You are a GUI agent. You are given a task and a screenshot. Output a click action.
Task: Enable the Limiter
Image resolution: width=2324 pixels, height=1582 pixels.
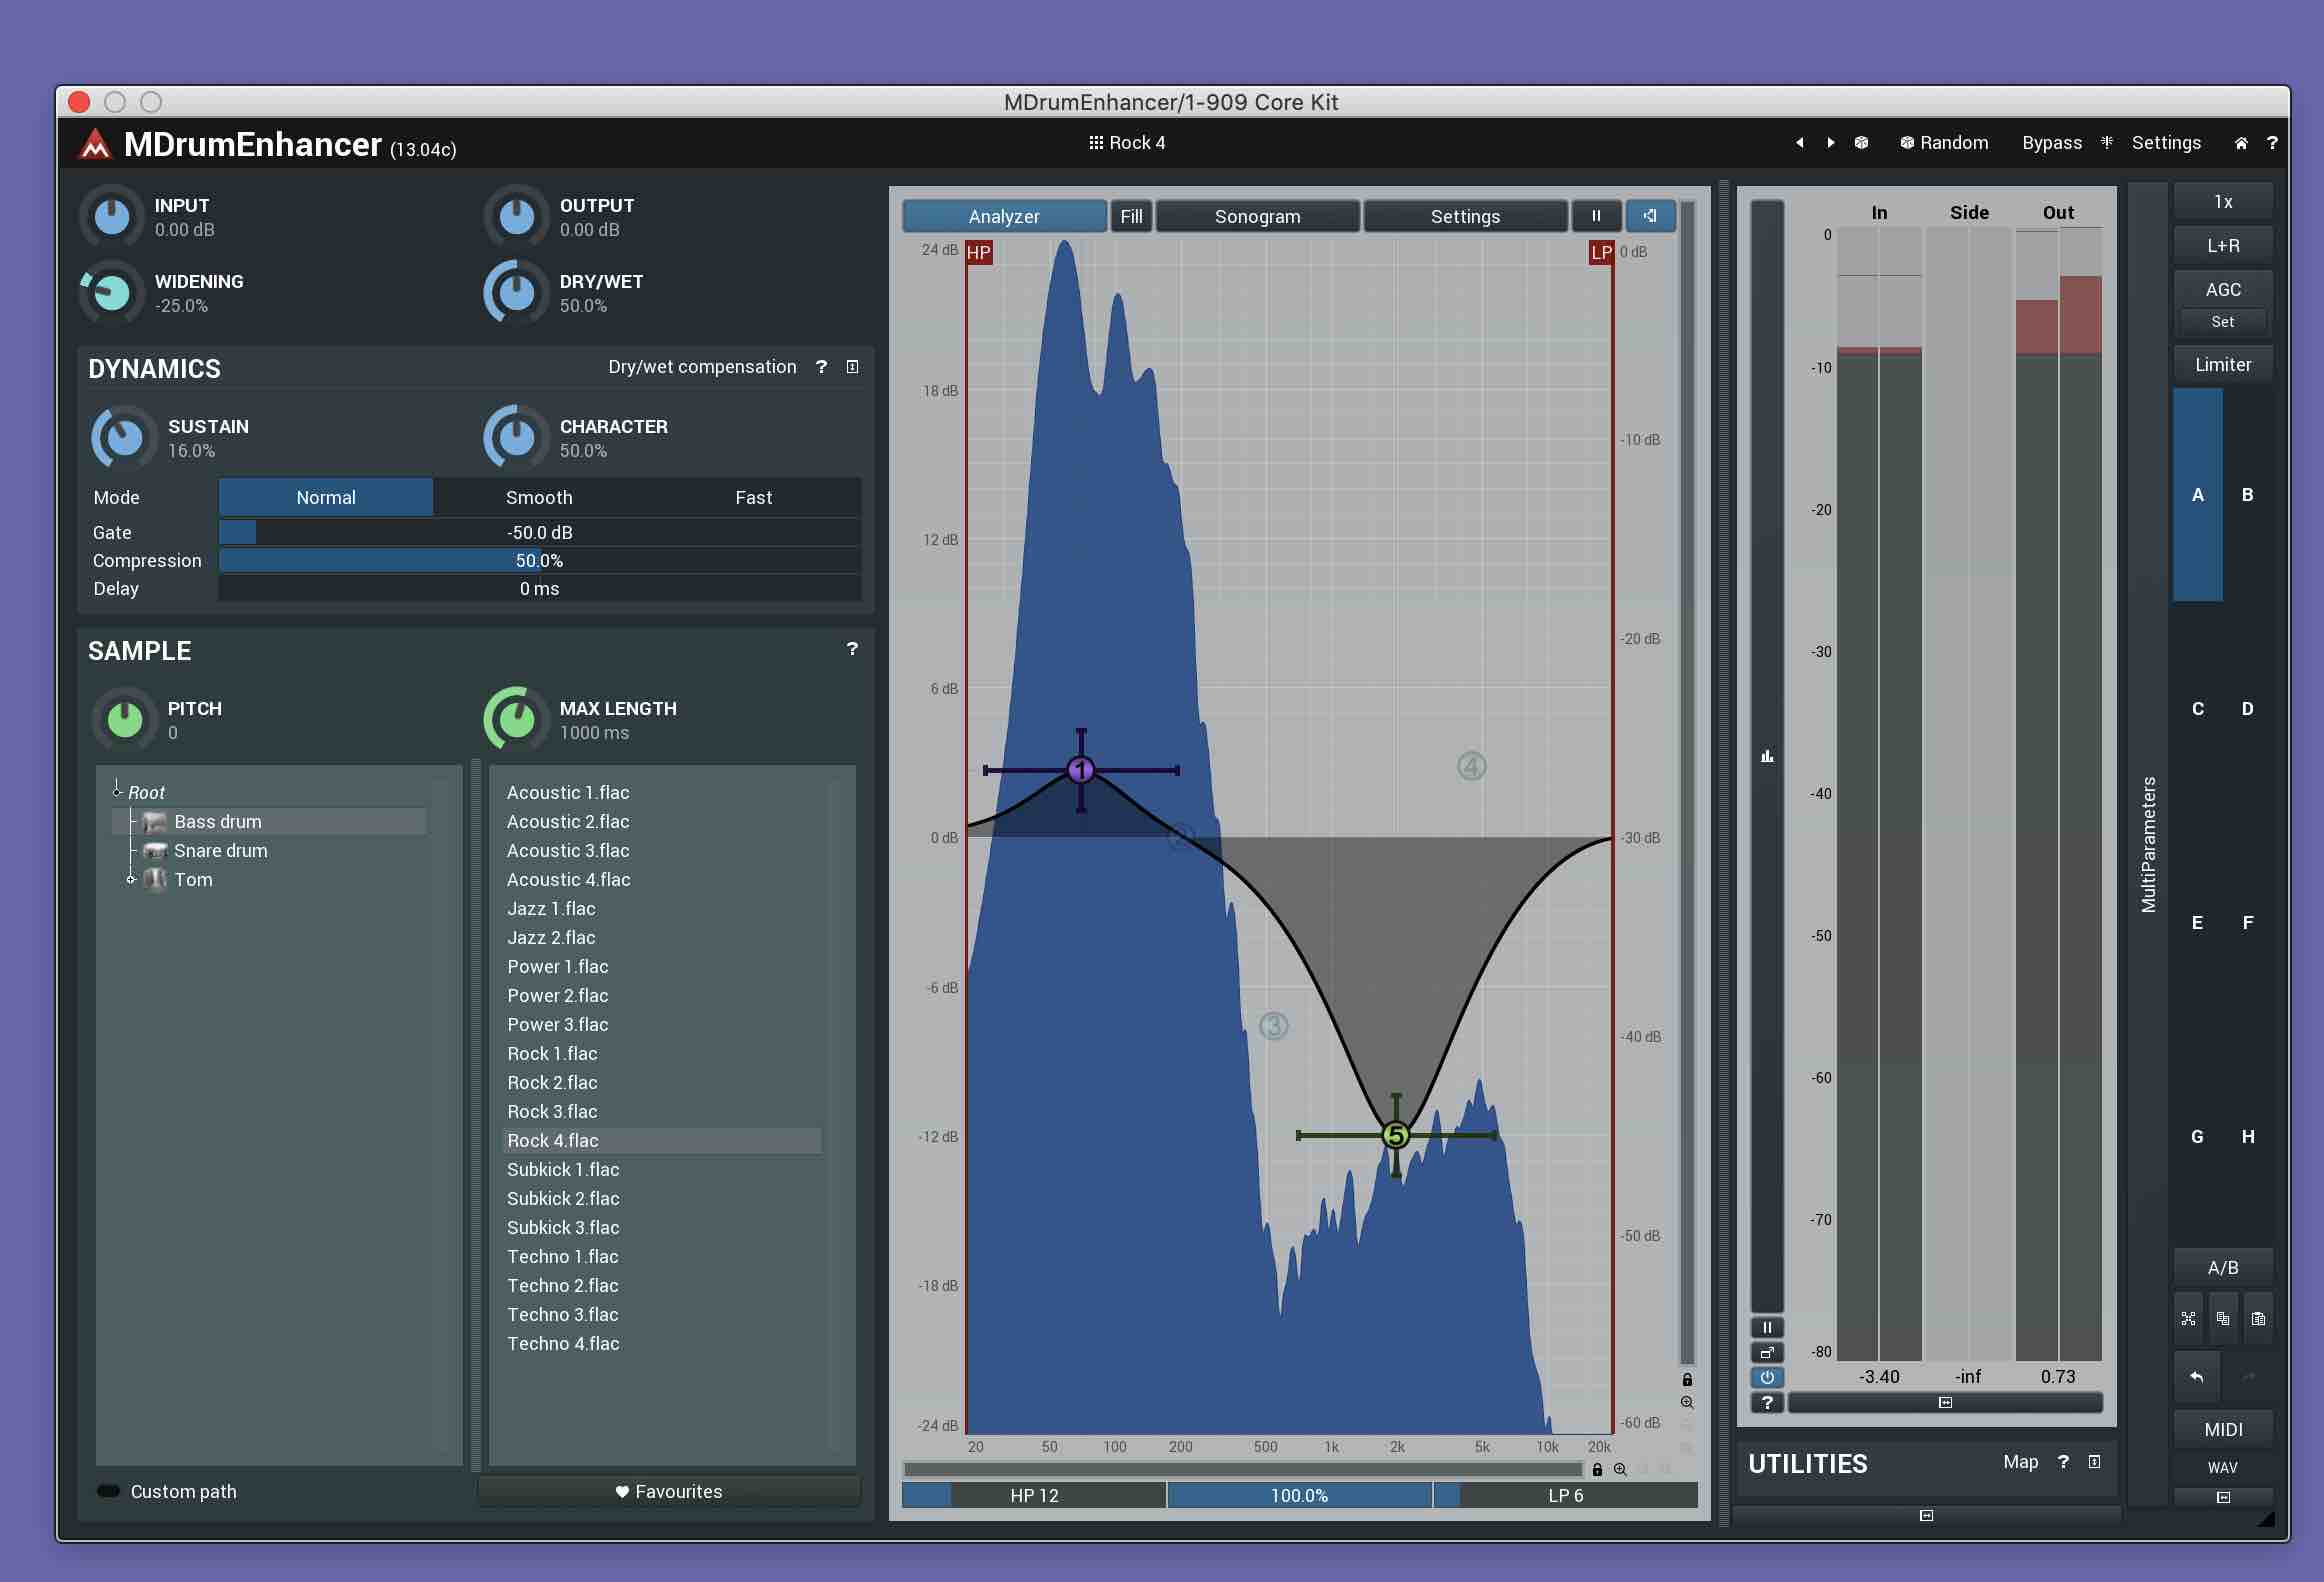[x=2222, y=365]
